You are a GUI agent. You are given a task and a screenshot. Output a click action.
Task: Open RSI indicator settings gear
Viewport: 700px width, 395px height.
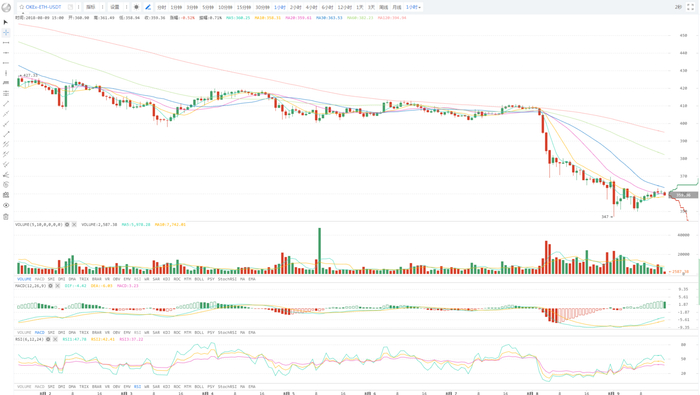[48, 339]
